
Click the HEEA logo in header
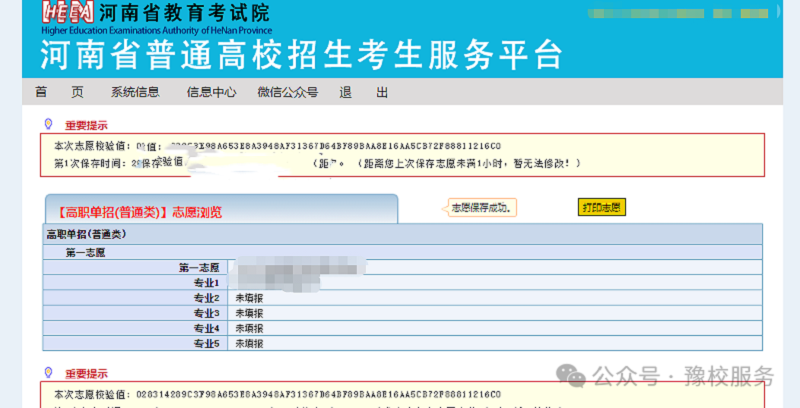pos(68,13)
